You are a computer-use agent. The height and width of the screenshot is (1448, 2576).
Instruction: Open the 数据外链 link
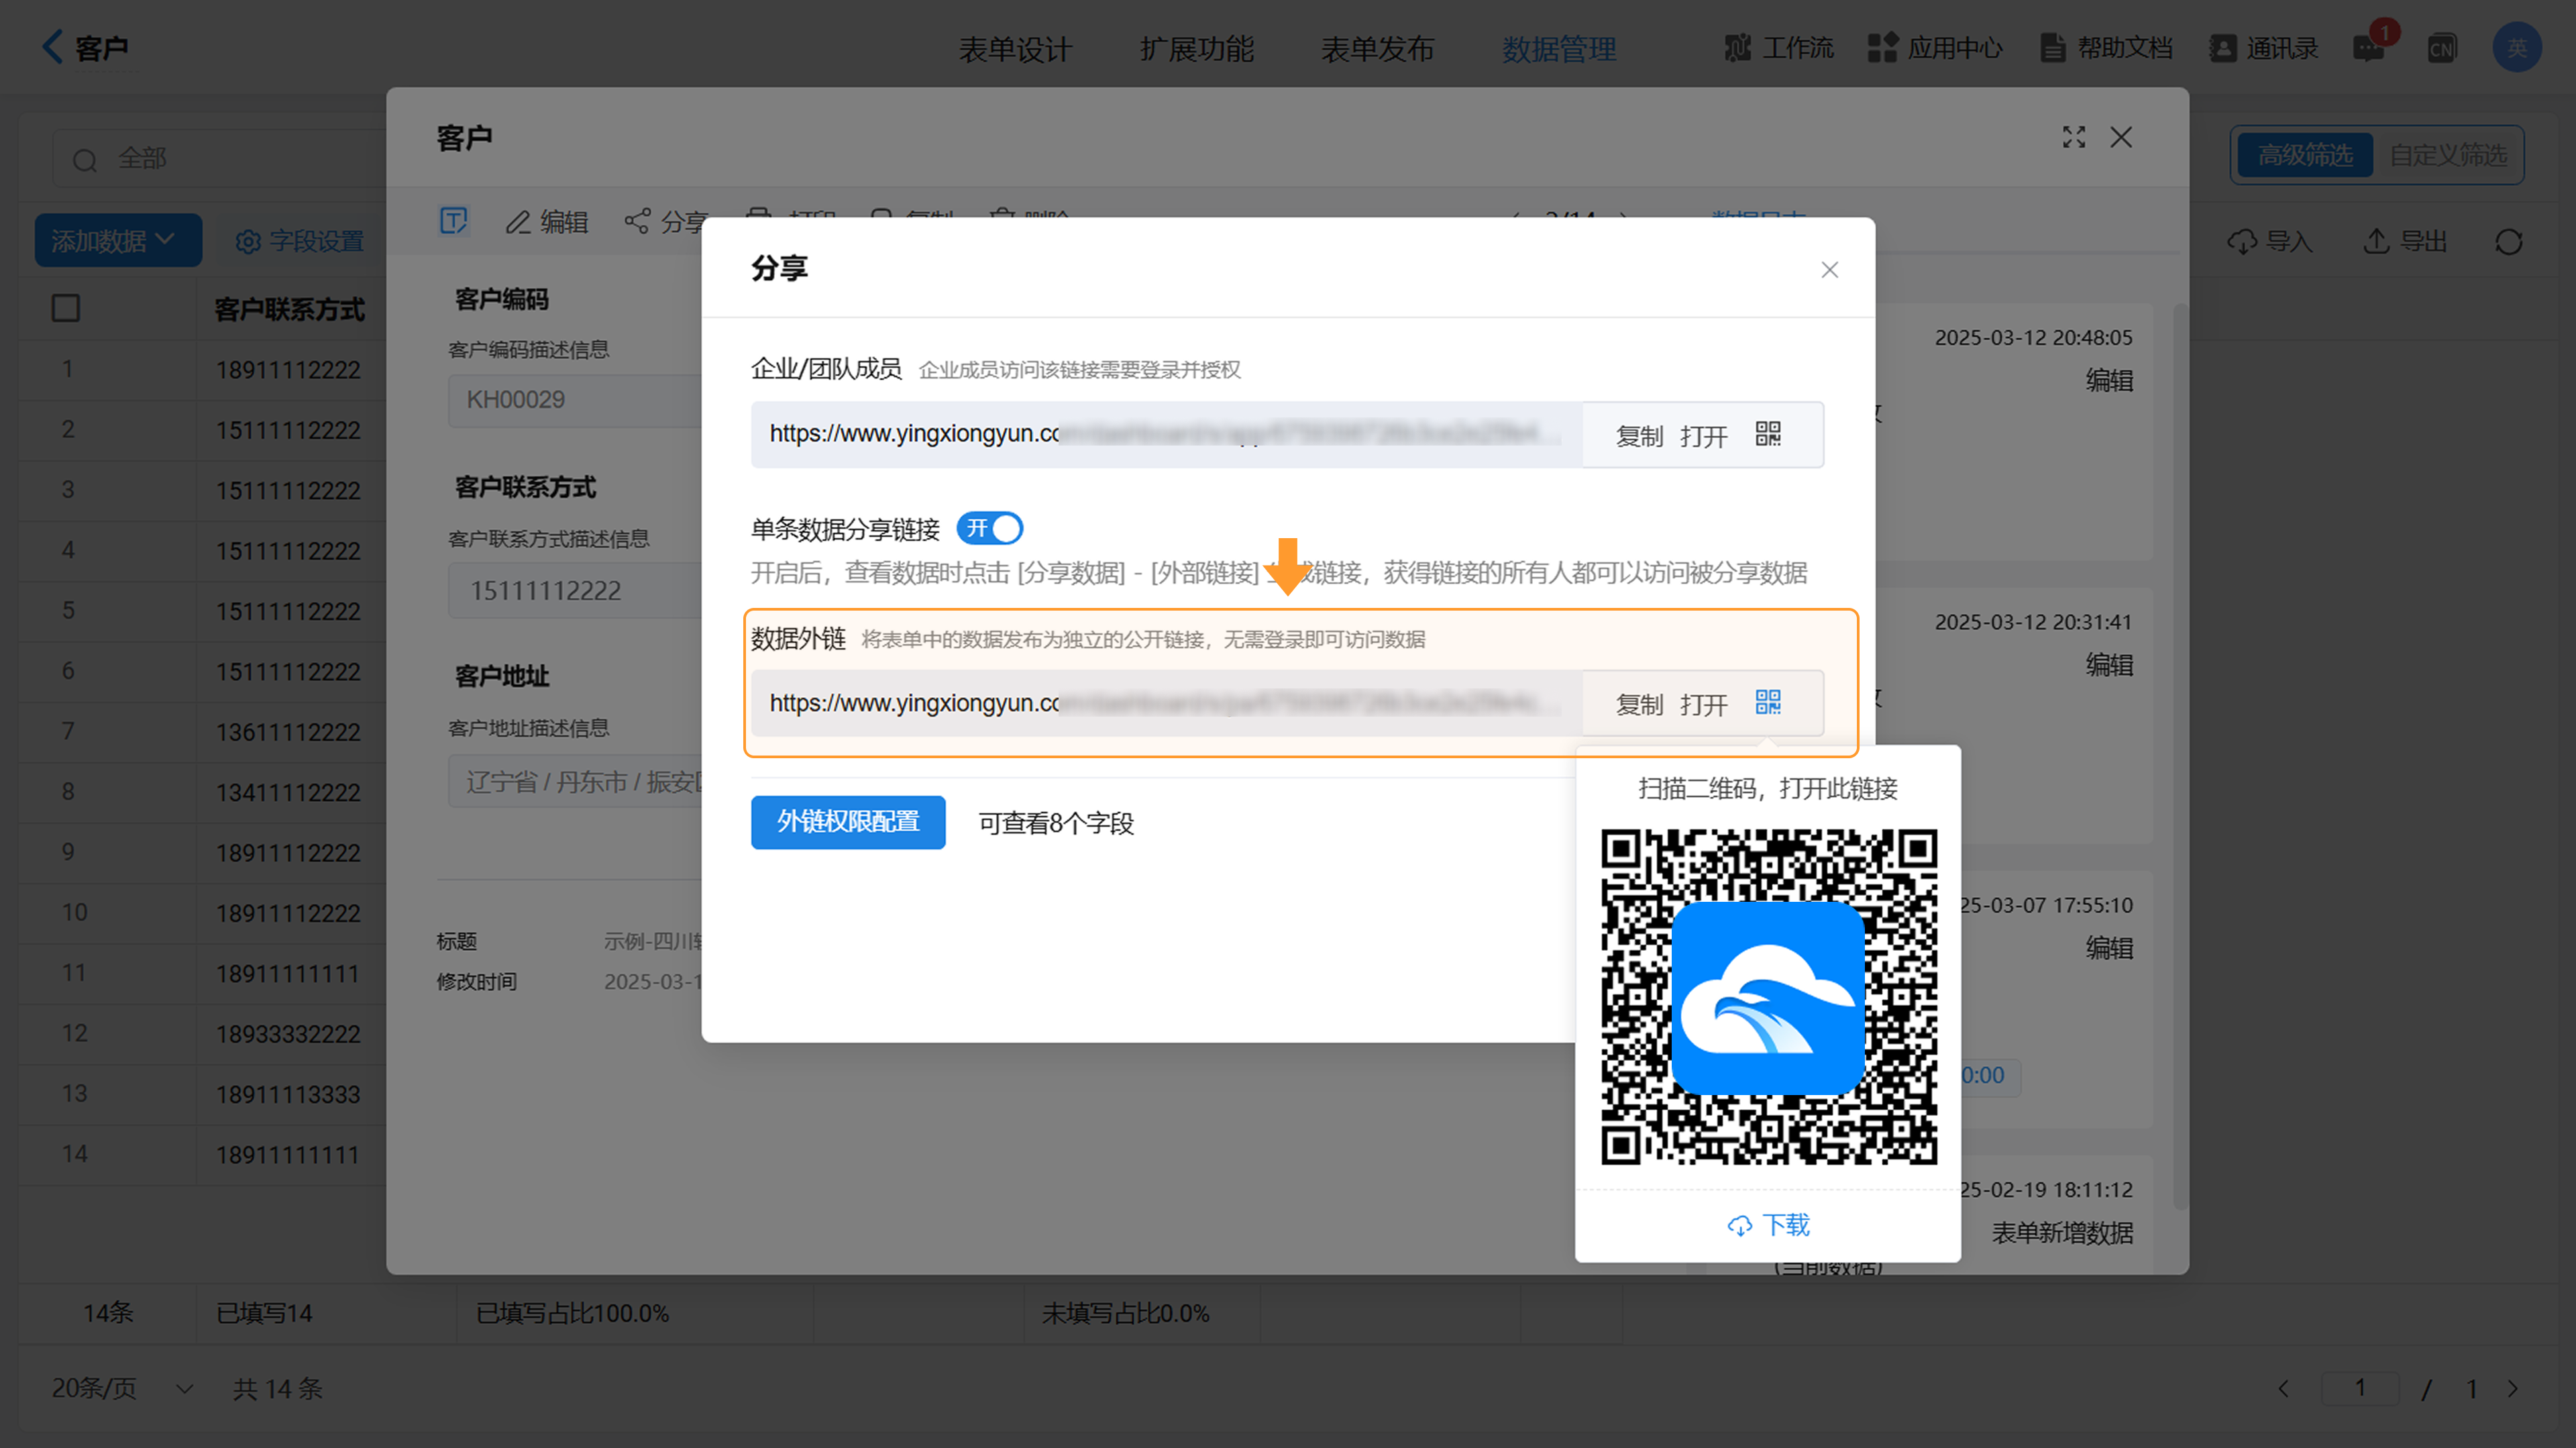pos(1703,704)
